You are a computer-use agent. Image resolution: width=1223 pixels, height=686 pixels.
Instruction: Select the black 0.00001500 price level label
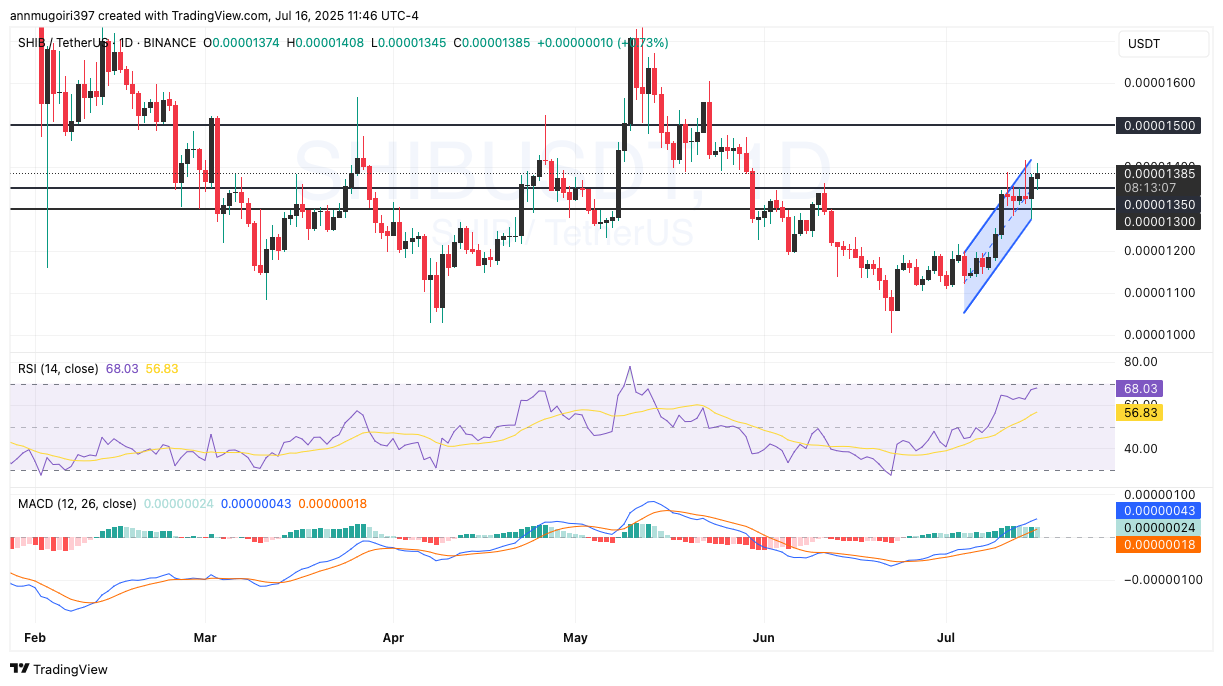[x=1159, y=125]
